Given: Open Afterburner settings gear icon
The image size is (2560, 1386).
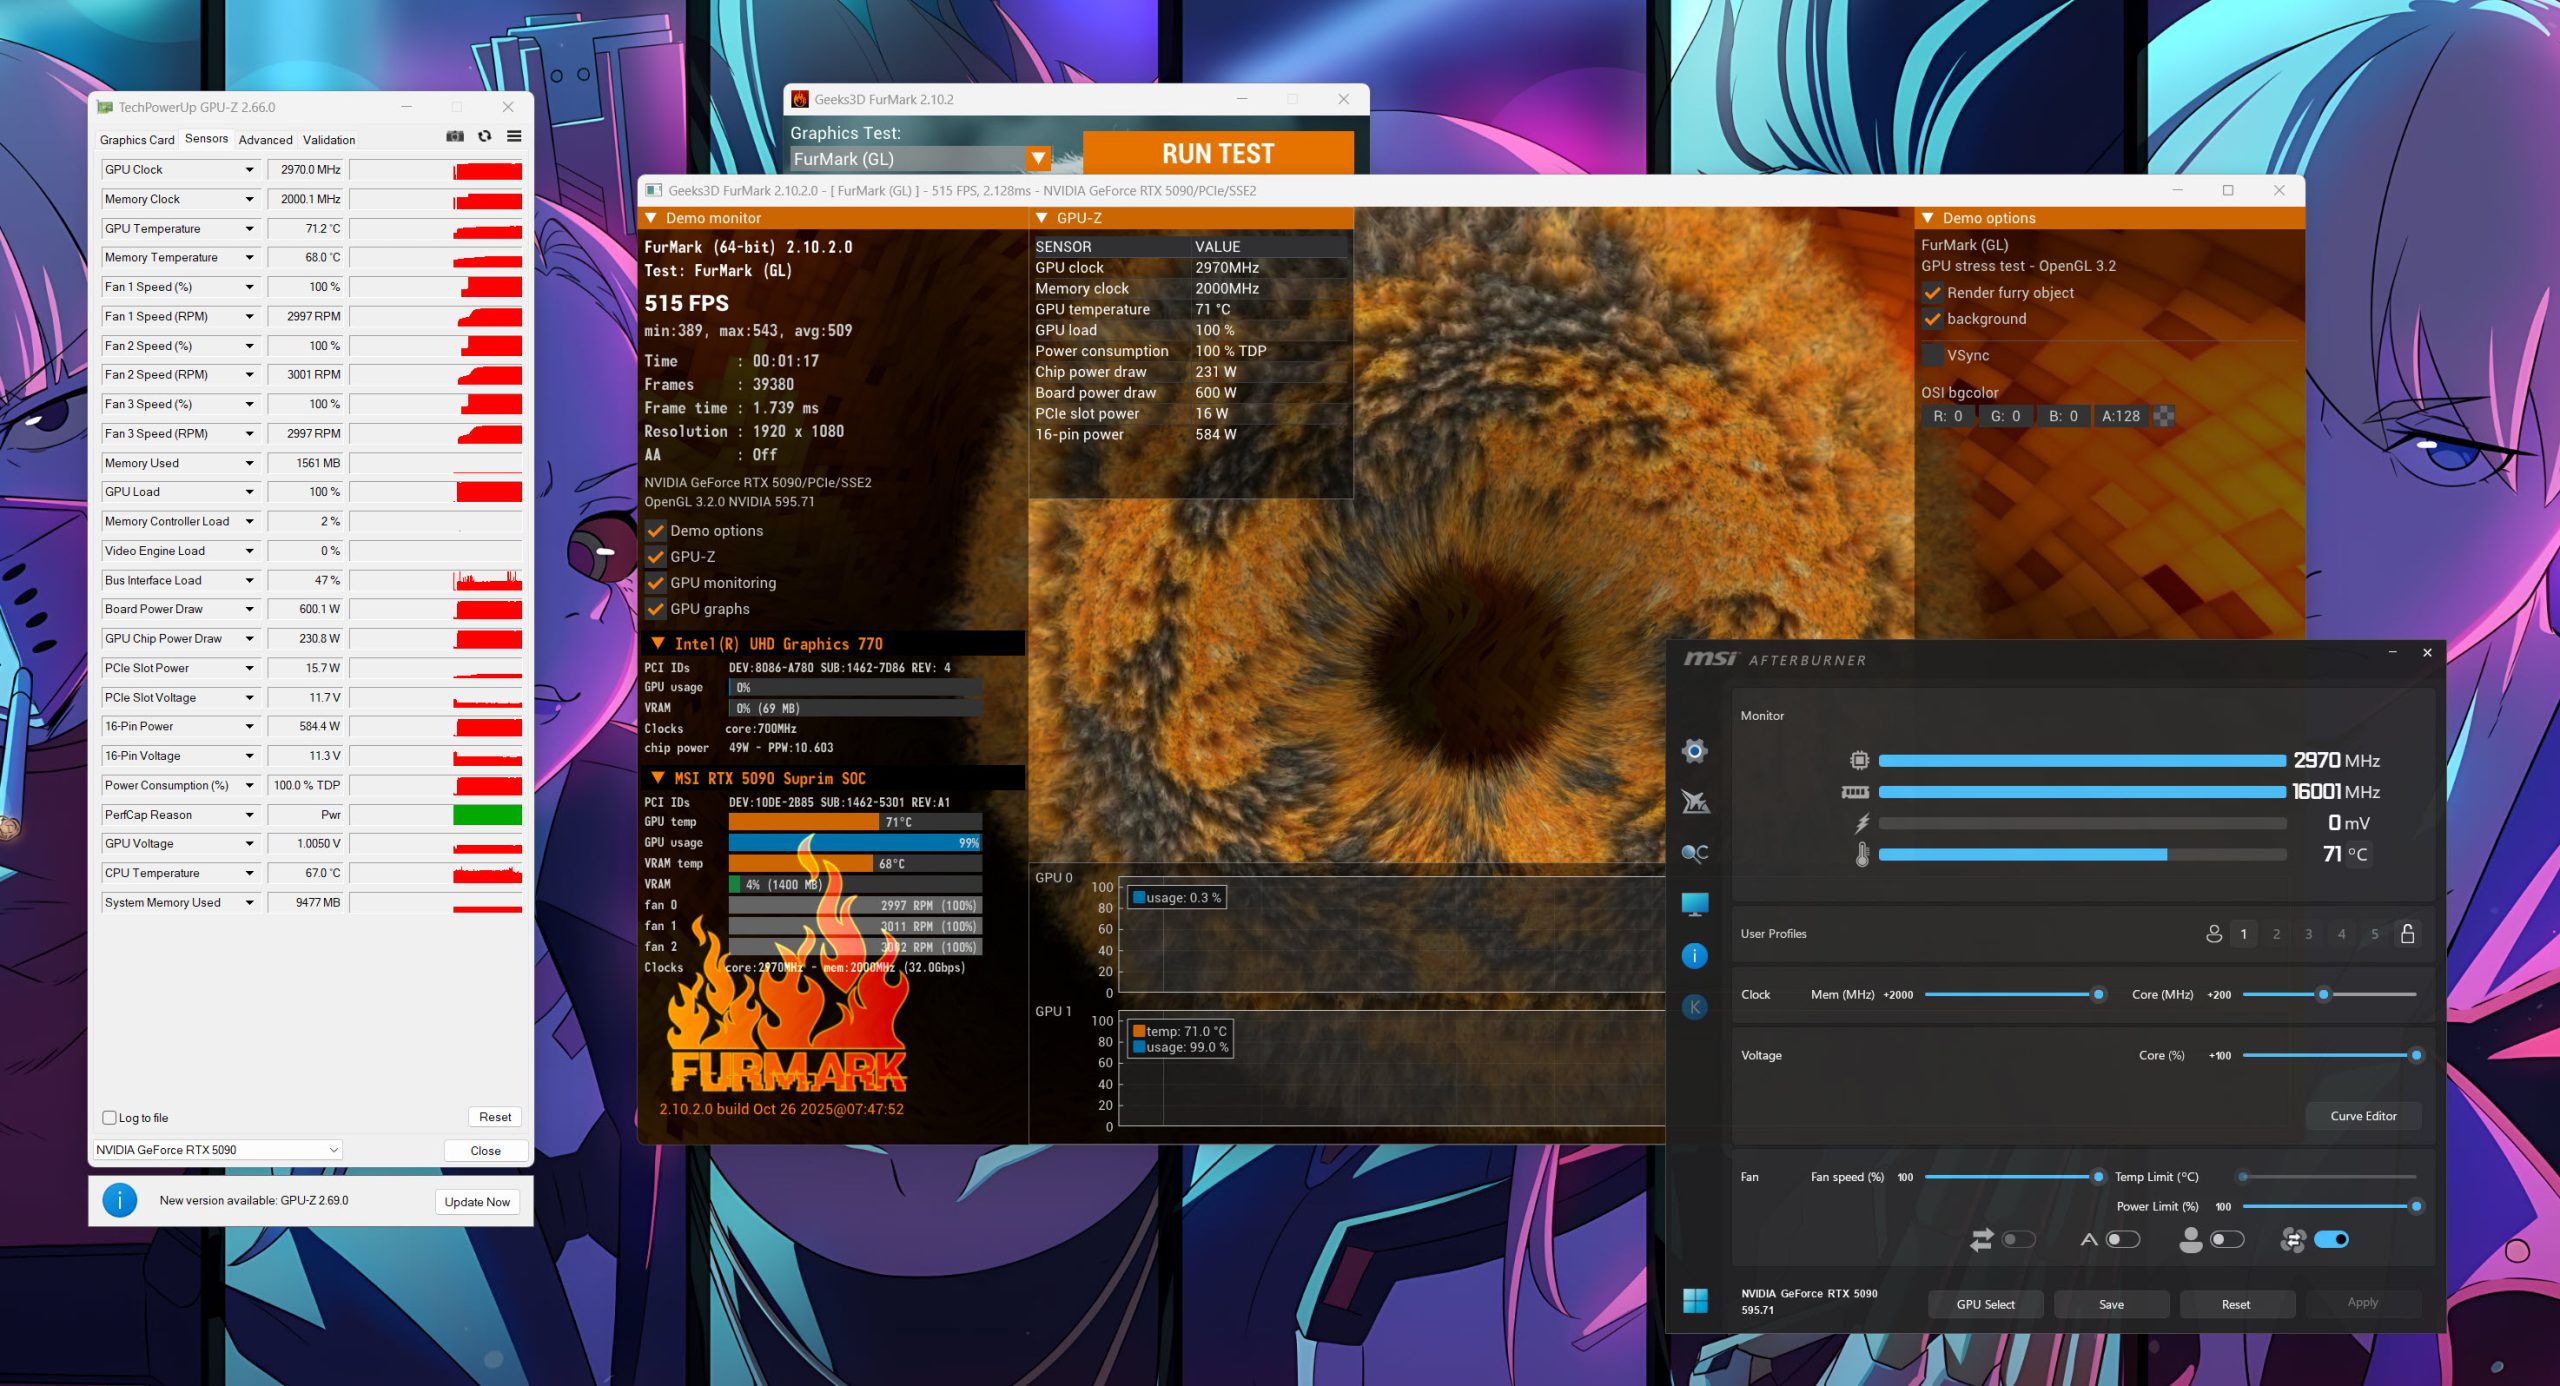Looking at the screenshot, I should click(1694, 751).
